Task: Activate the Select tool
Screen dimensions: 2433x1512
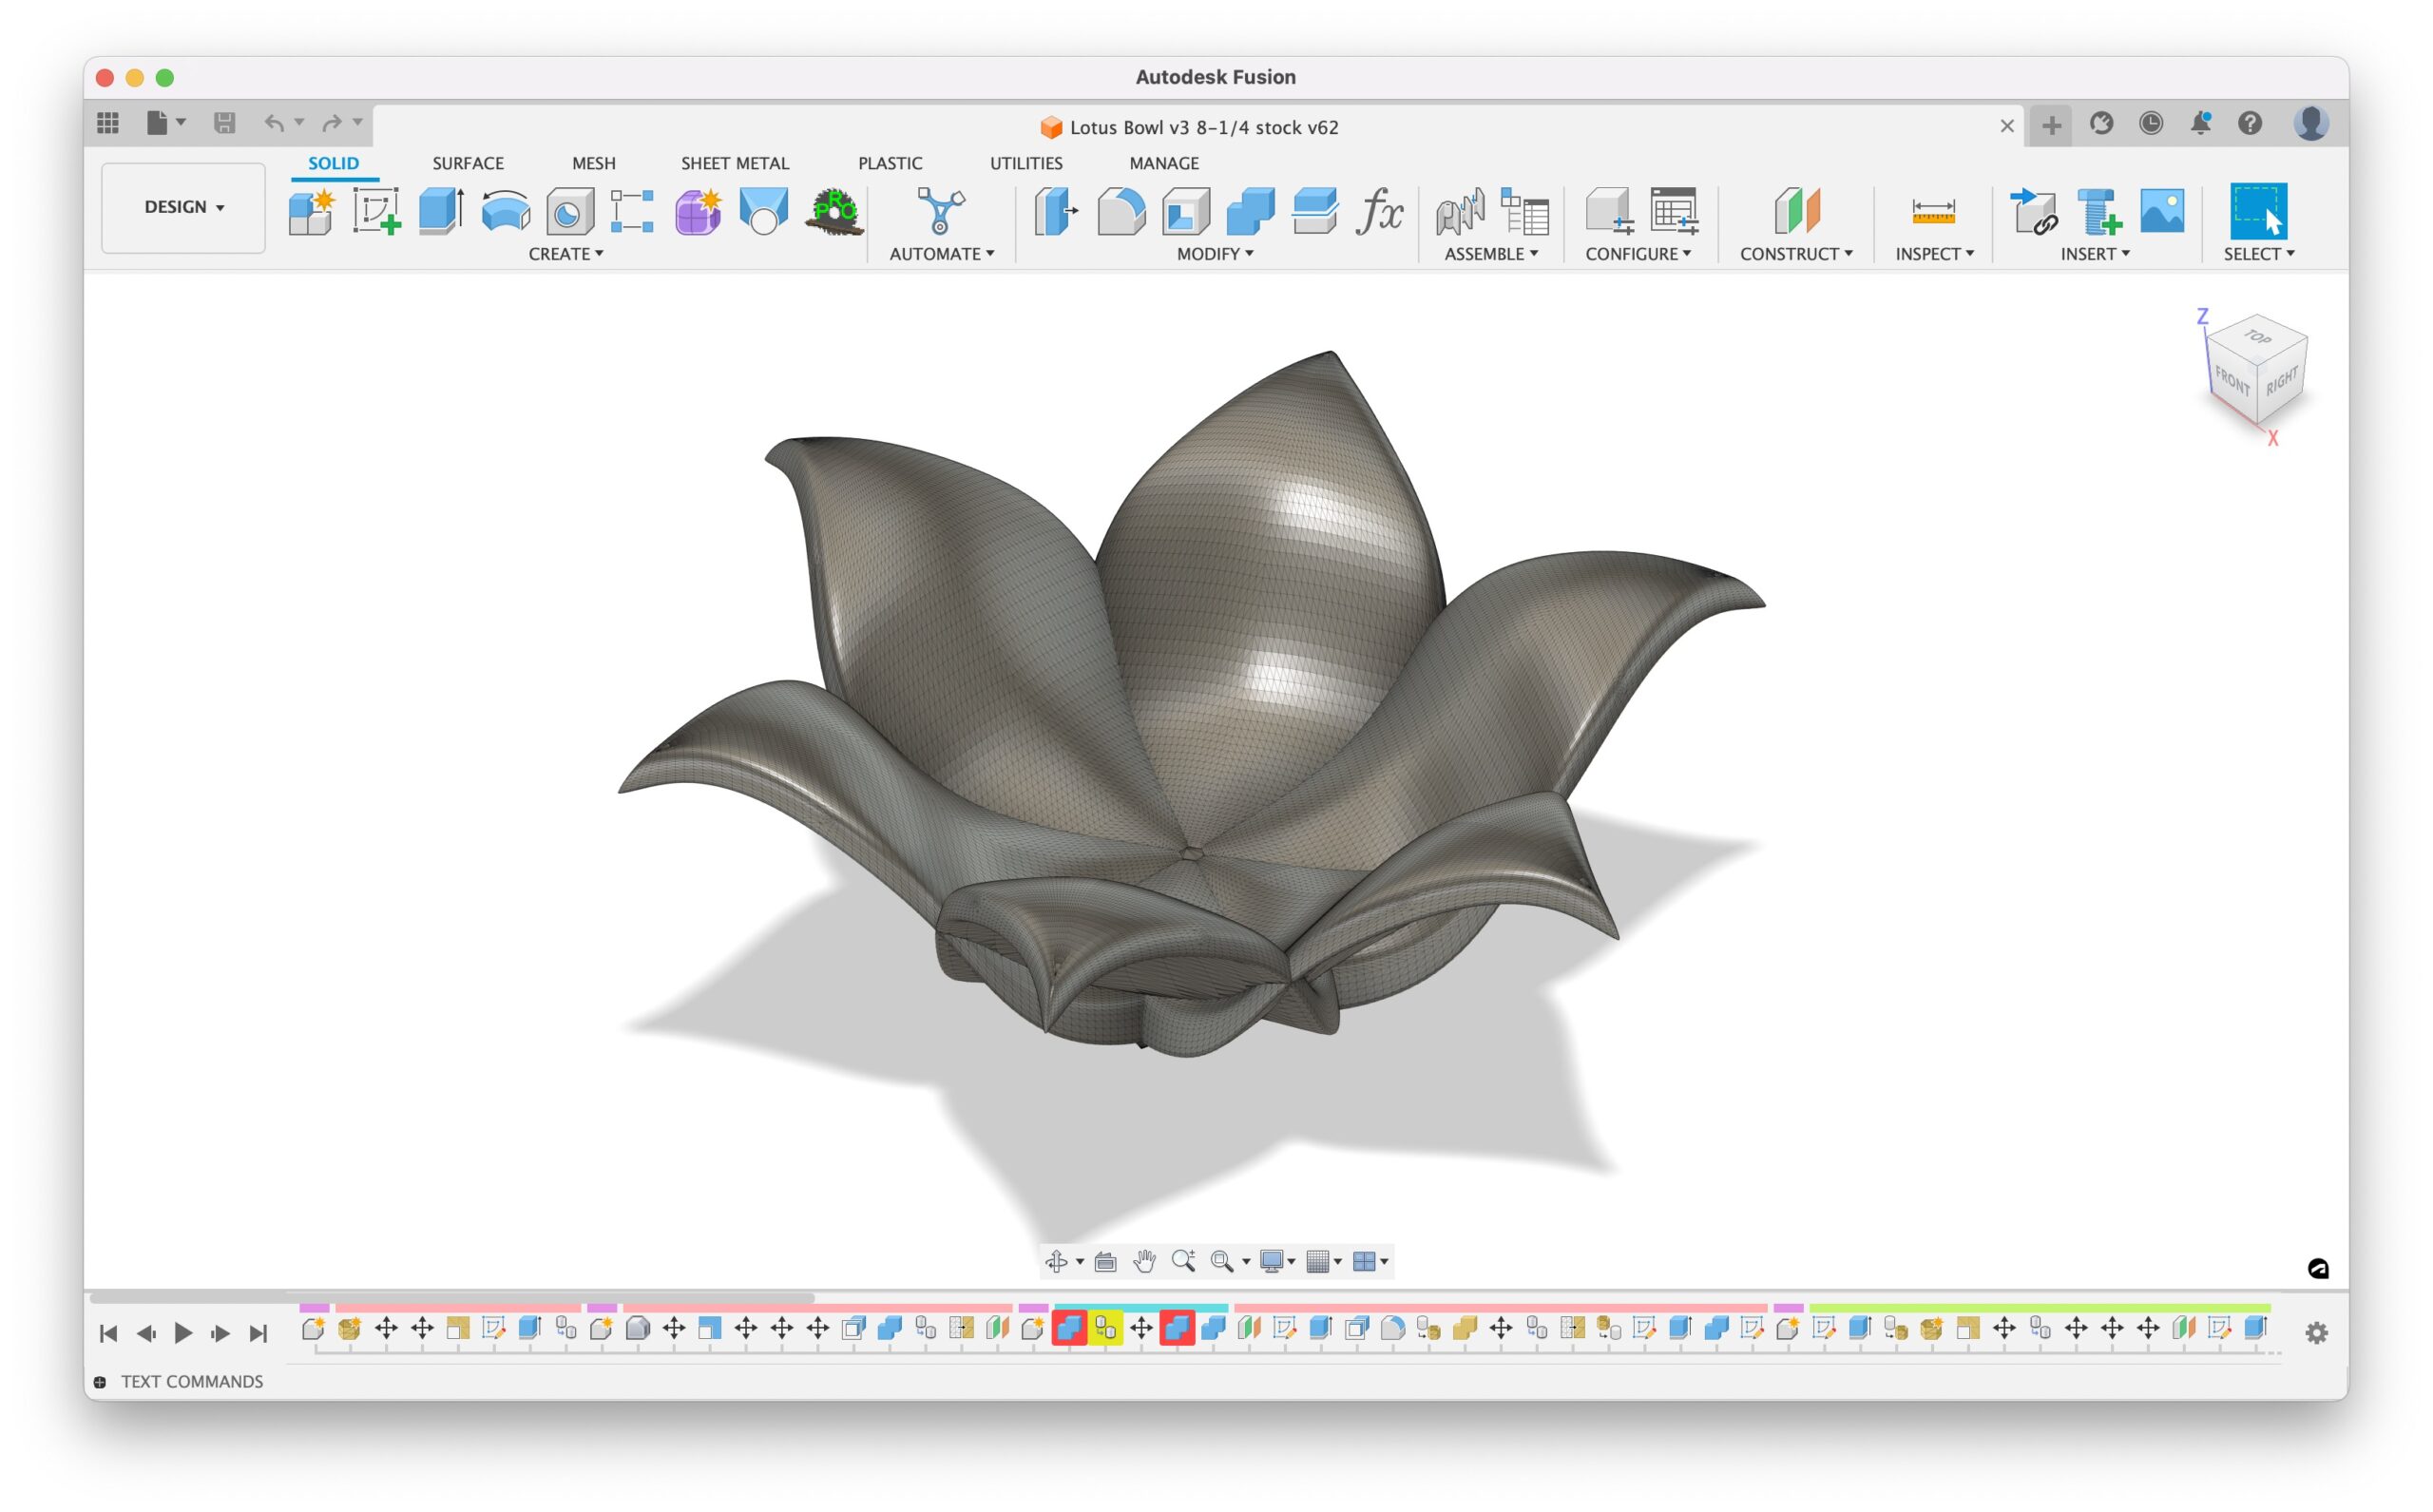Action: point(2258,211)
